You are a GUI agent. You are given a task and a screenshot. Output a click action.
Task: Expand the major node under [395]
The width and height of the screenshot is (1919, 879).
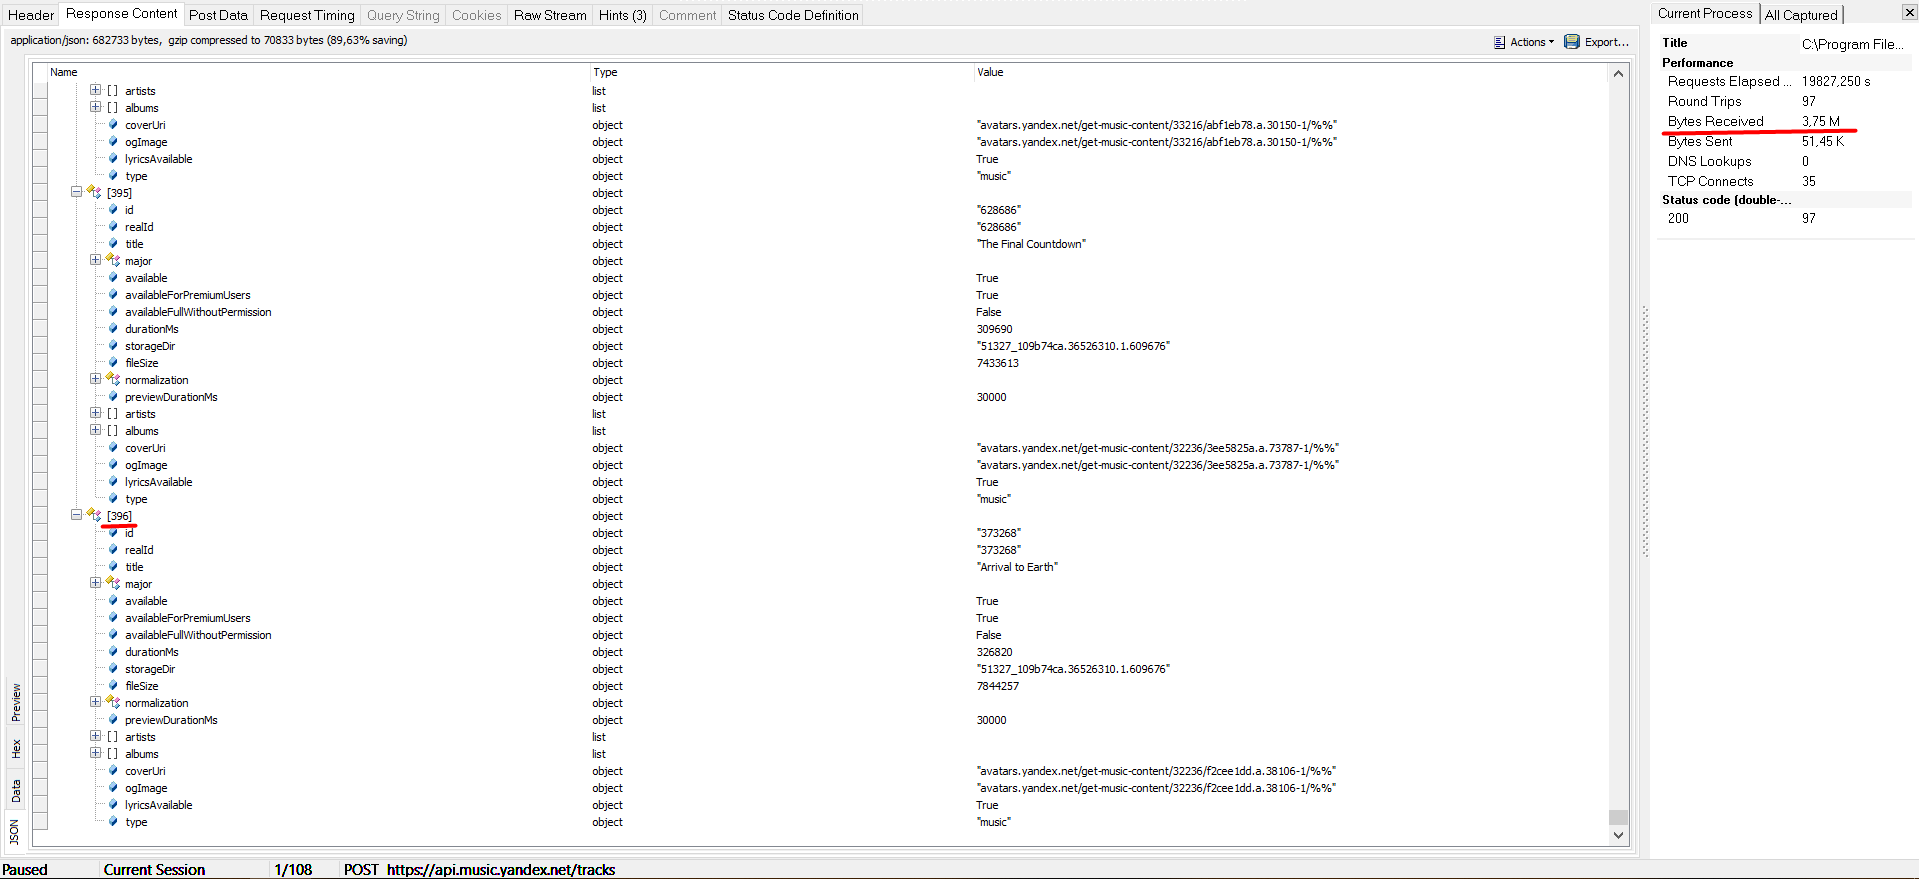(x=95, y=260)
